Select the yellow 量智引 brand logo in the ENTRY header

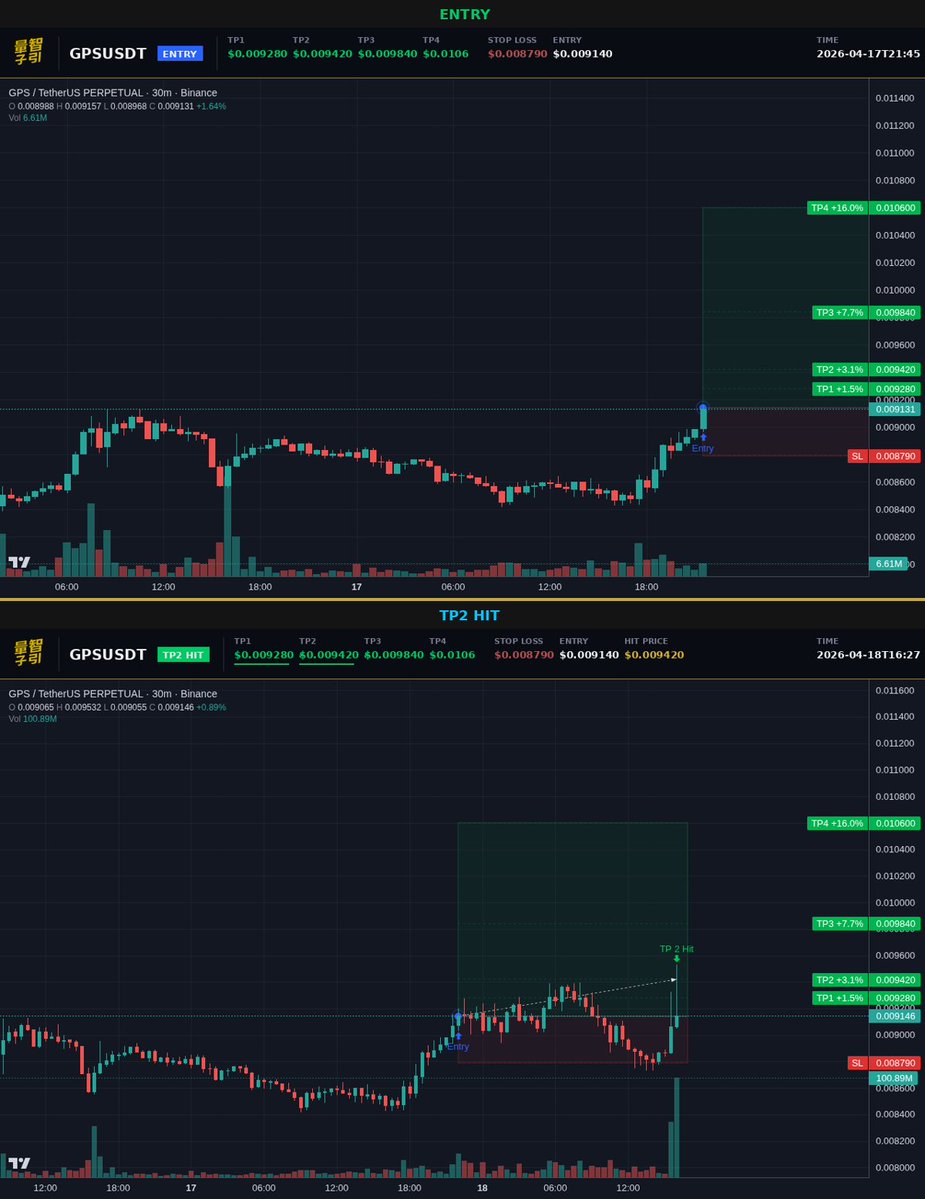click(30, 53)
